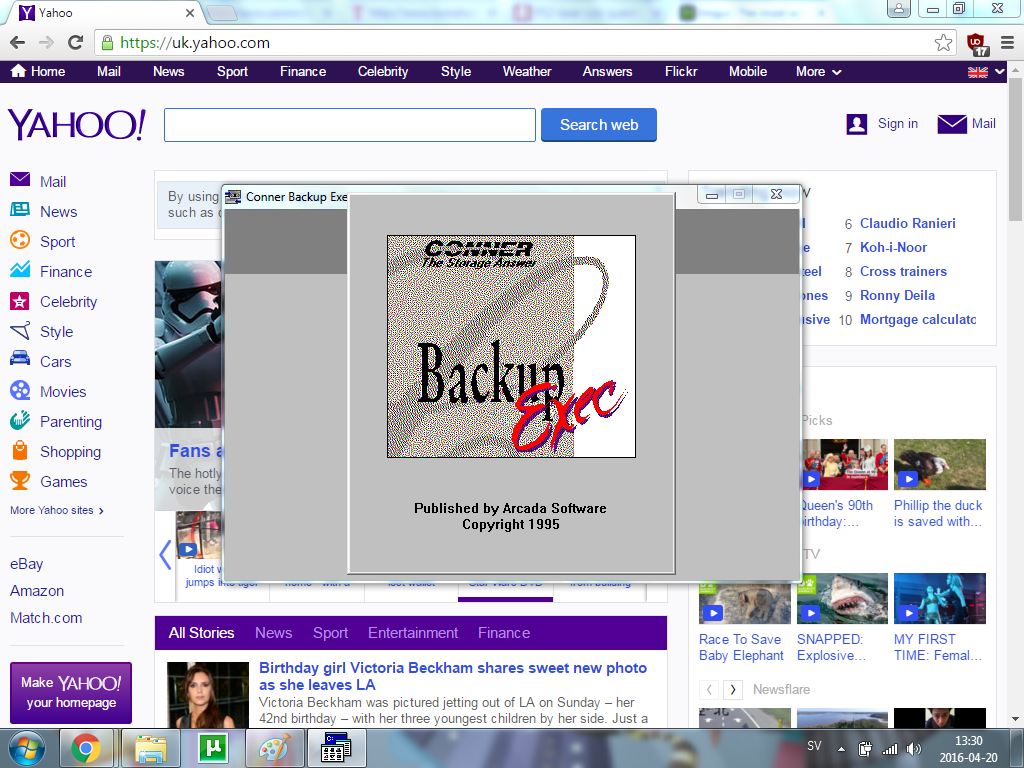
Task: Click the SV language indicator in taskbar
Action: tap(814, 746)
